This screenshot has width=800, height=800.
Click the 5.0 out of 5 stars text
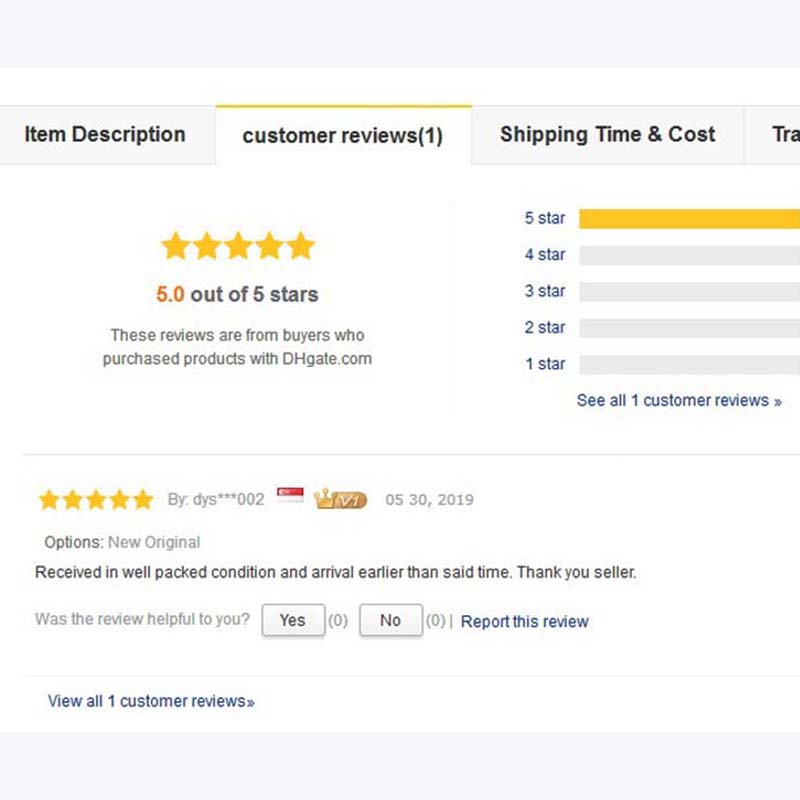237,295
